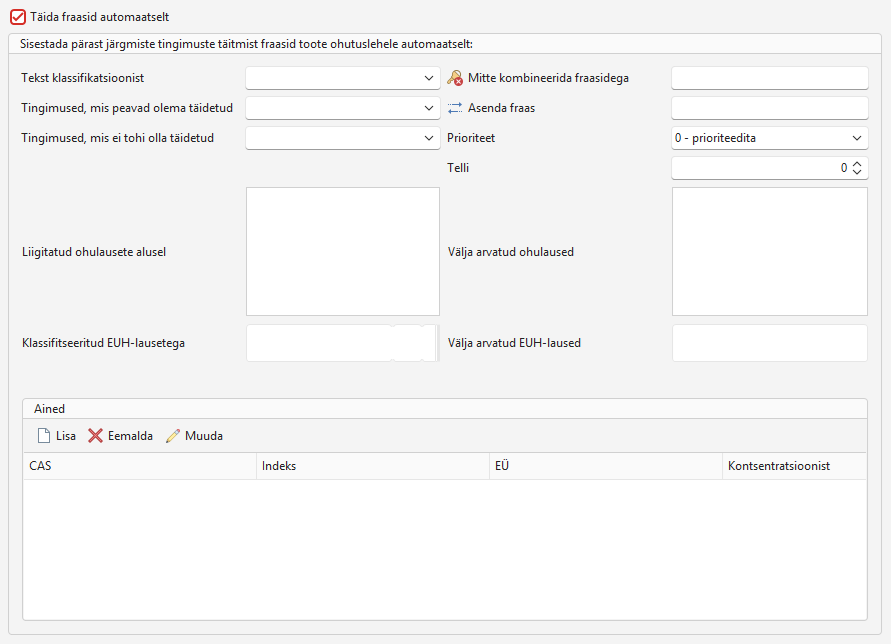Open Tingimused, mis ei tohi olla täidetud dropdown

pos(343,138)
